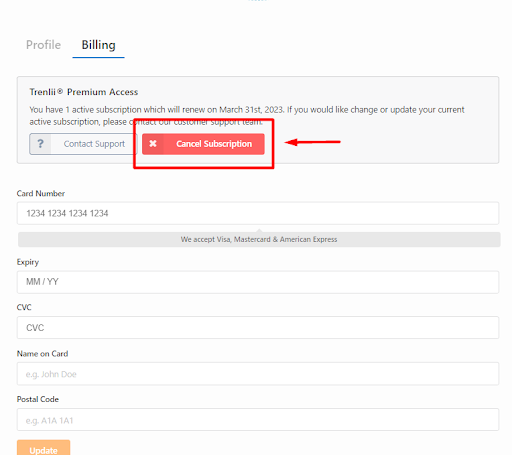Switch to the Profile tab
Viewport: 512px width, 455px height.
(x=43, y=45)
